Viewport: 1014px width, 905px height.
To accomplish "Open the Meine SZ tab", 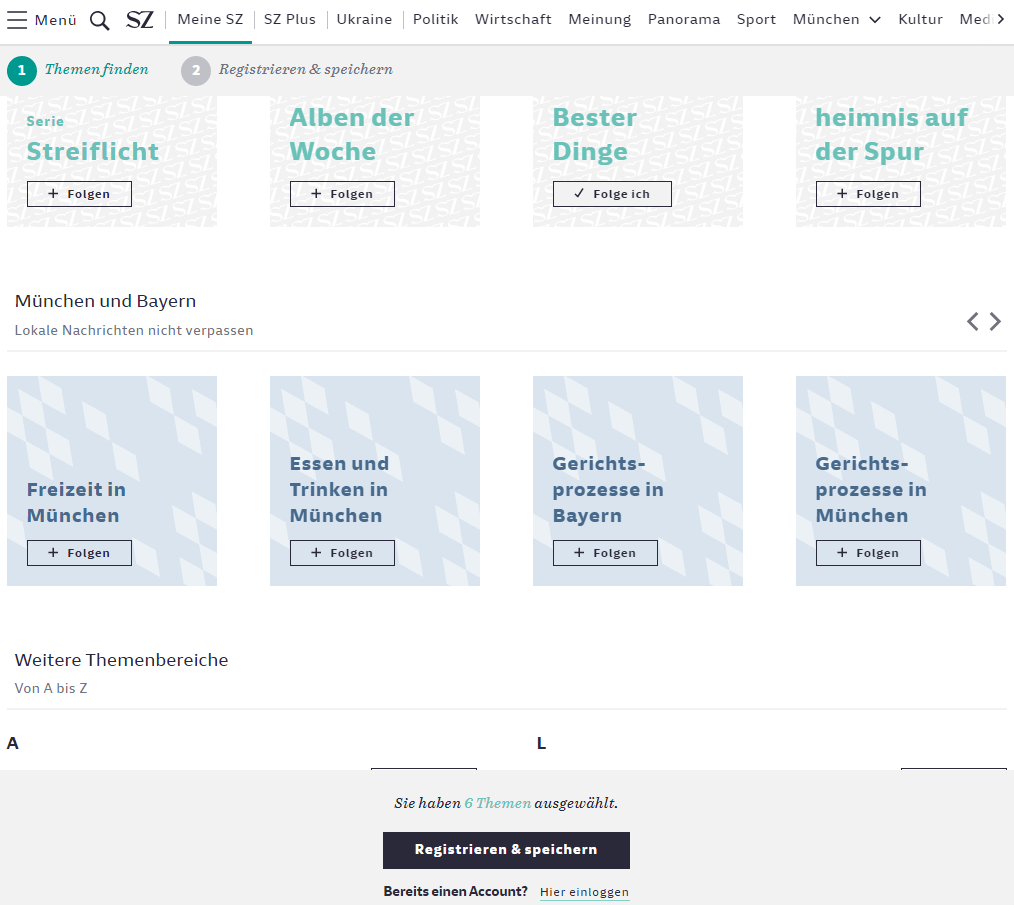I will click(210, 20).
